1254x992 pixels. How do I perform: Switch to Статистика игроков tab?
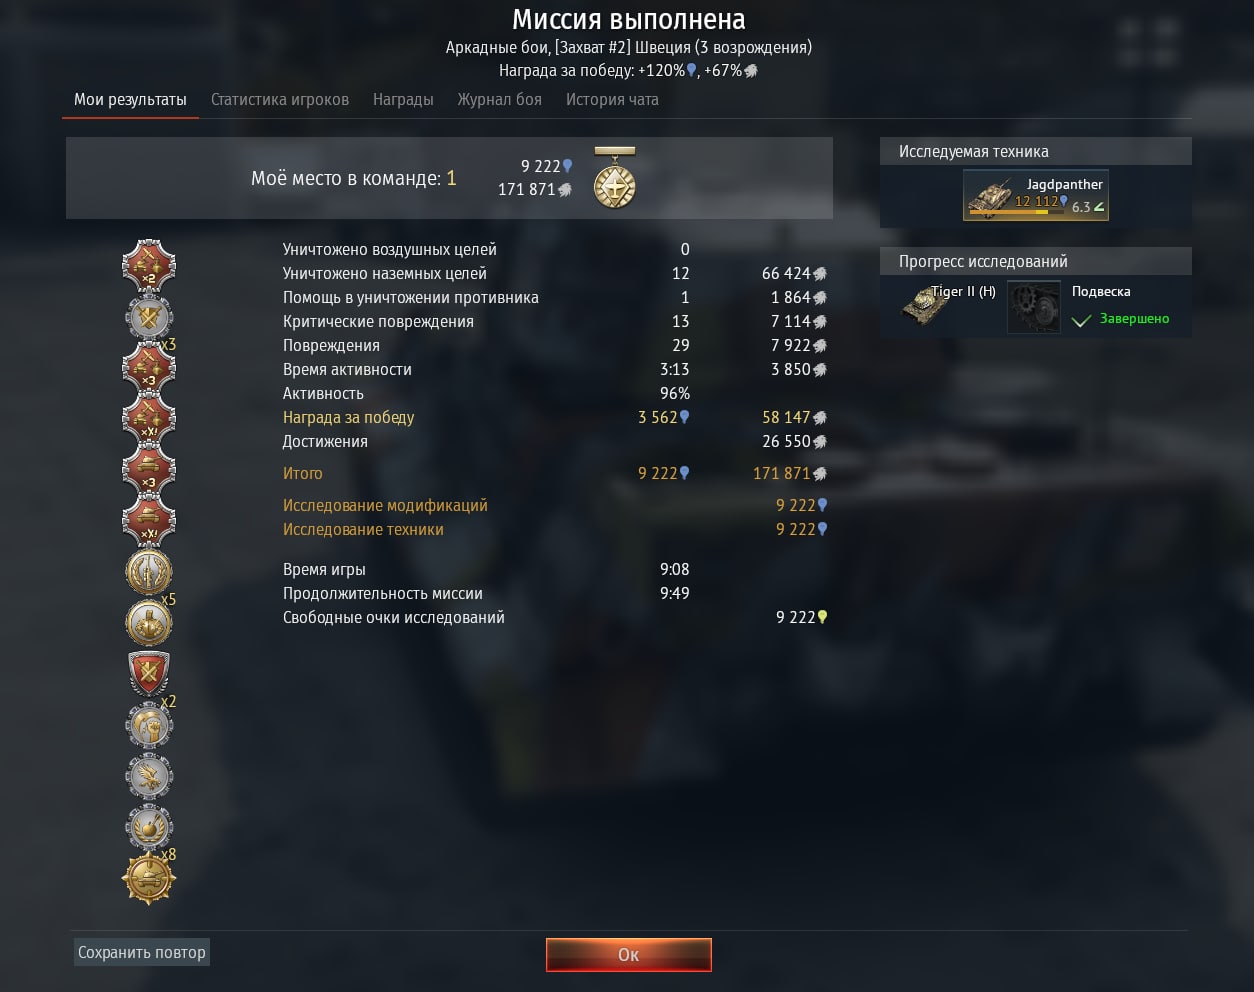coord(280,99)
